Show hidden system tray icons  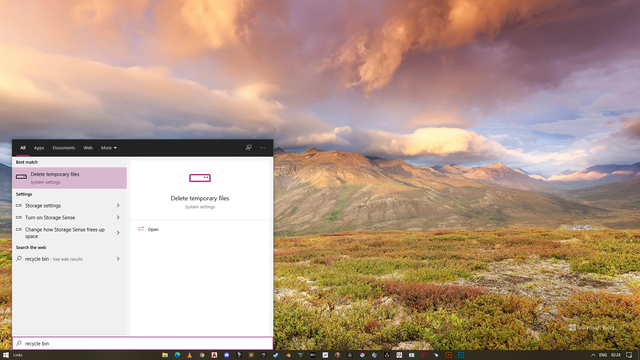click(593, 355)
